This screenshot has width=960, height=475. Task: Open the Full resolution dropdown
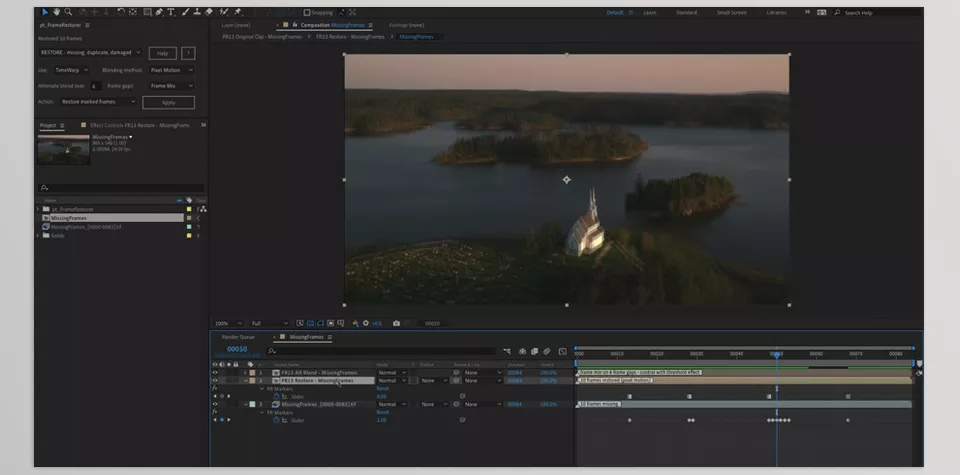click(x=269, y=323)
